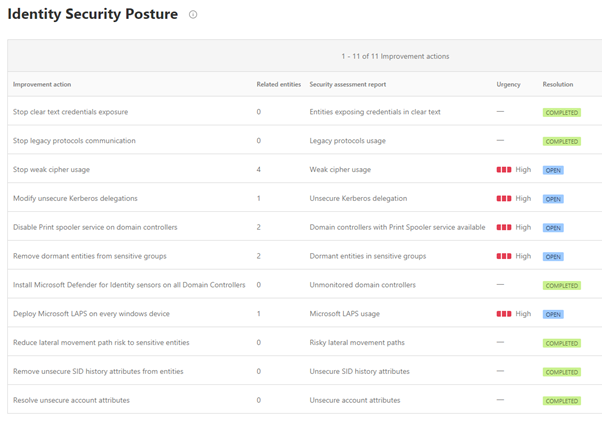
Task: Click the red urgency bars for Unsecure Kerberos delegation
Action: point(504,198)
